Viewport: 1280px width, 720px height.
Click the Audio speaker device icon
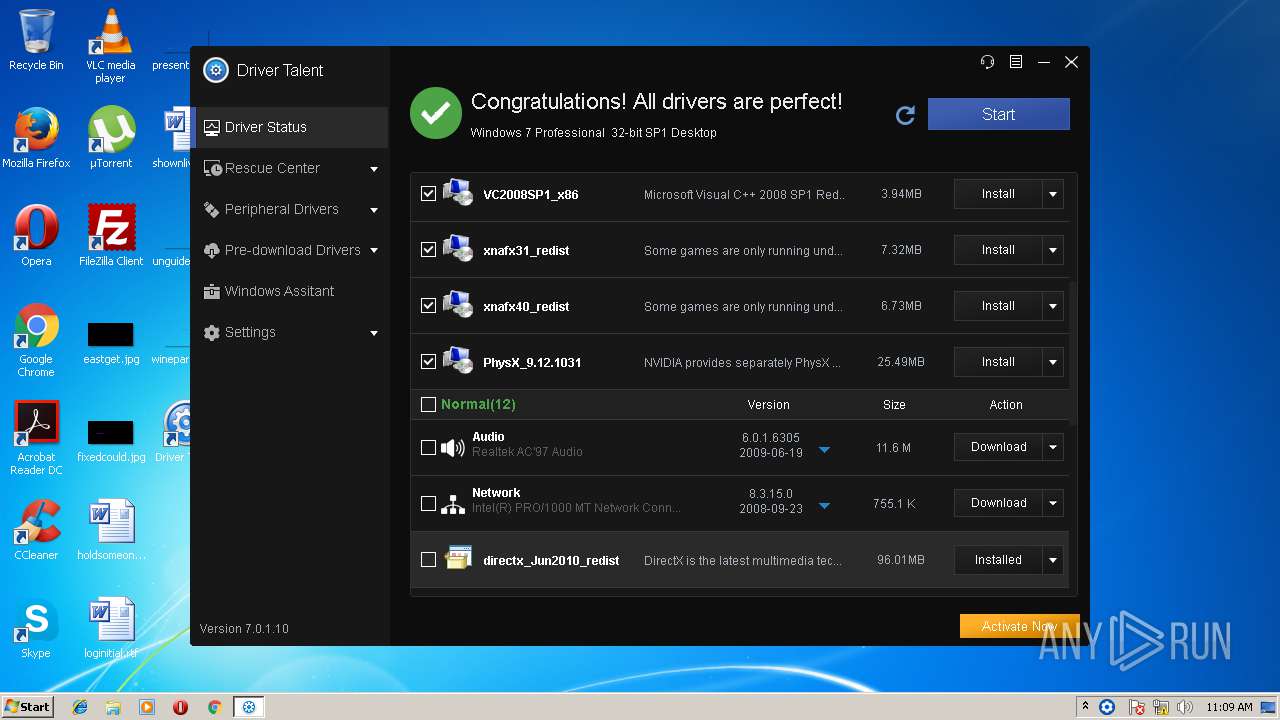pos(454,447)
